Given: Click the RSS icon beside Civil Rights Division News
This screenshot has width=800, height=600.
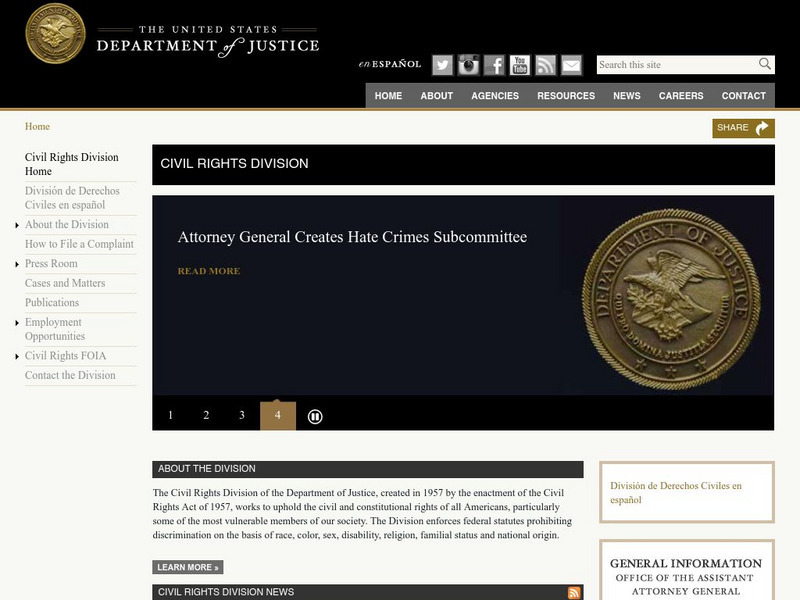Looking at the screenshot, I should [576, 592].
